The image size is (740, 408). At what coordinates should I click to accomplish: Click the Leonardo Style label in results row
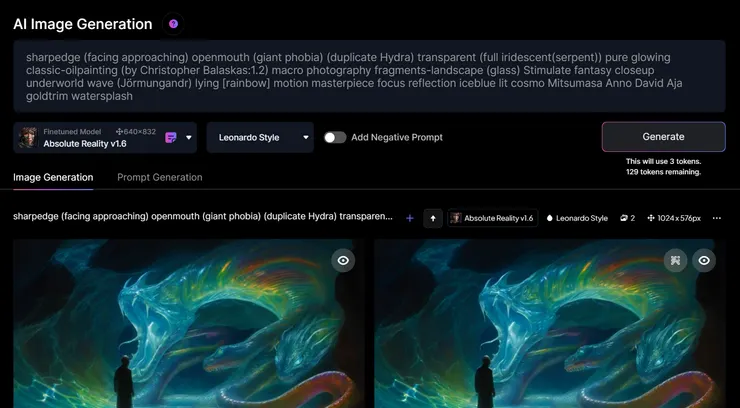pos(577,218)
